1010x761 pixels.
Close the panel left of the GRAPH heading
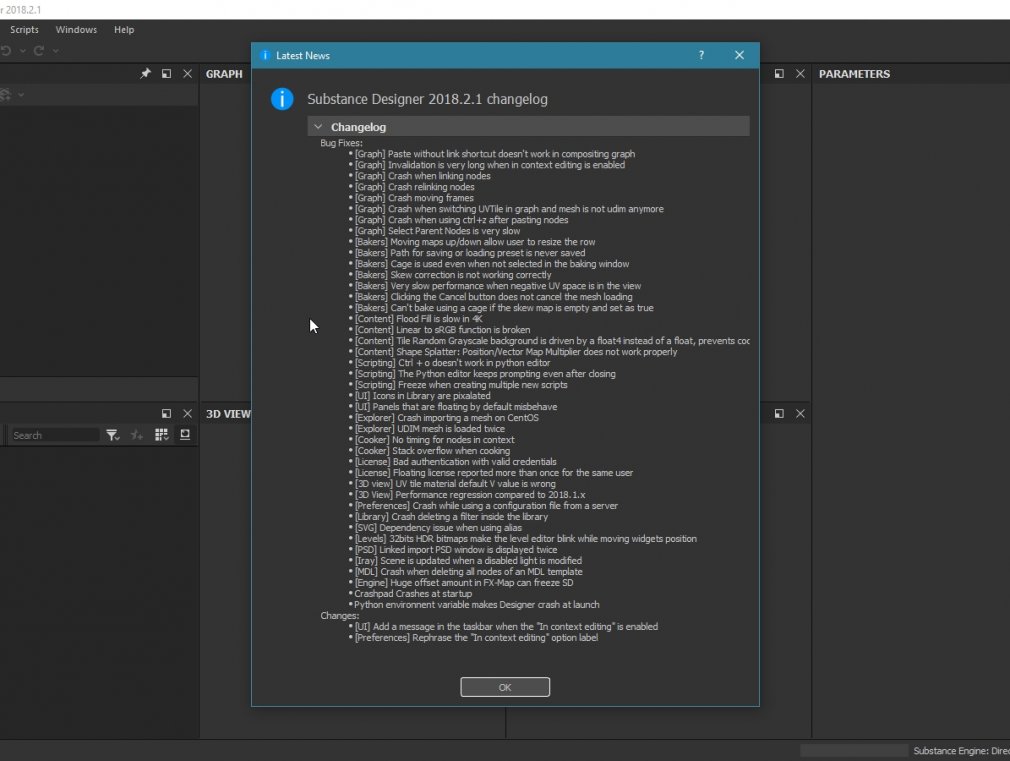click(x=187, y=73)
